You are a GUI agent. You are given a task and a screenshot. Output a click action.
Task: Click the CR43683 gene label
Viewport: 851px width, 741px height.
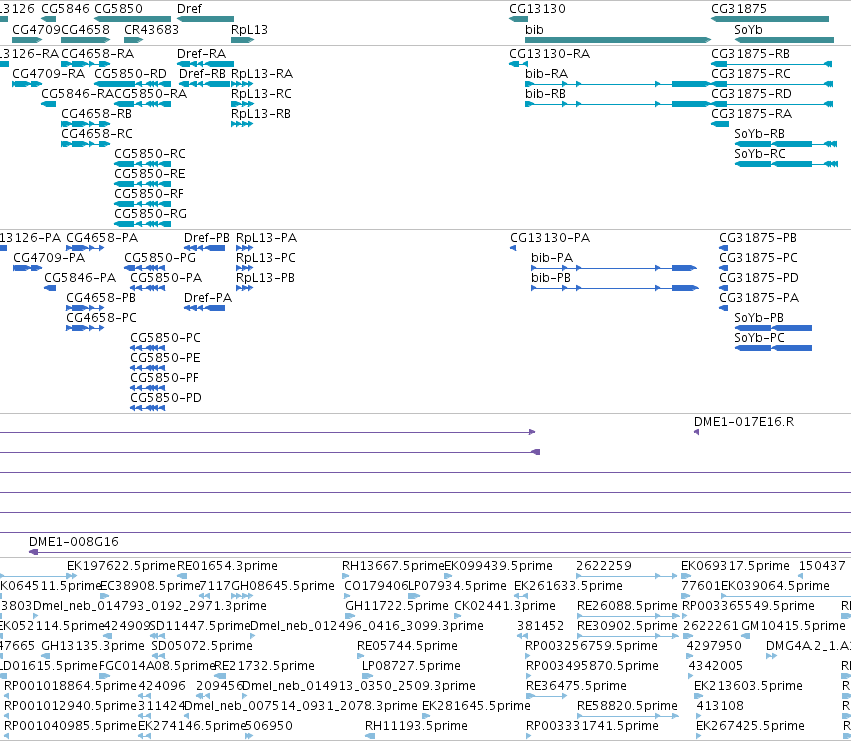(151, 29)
